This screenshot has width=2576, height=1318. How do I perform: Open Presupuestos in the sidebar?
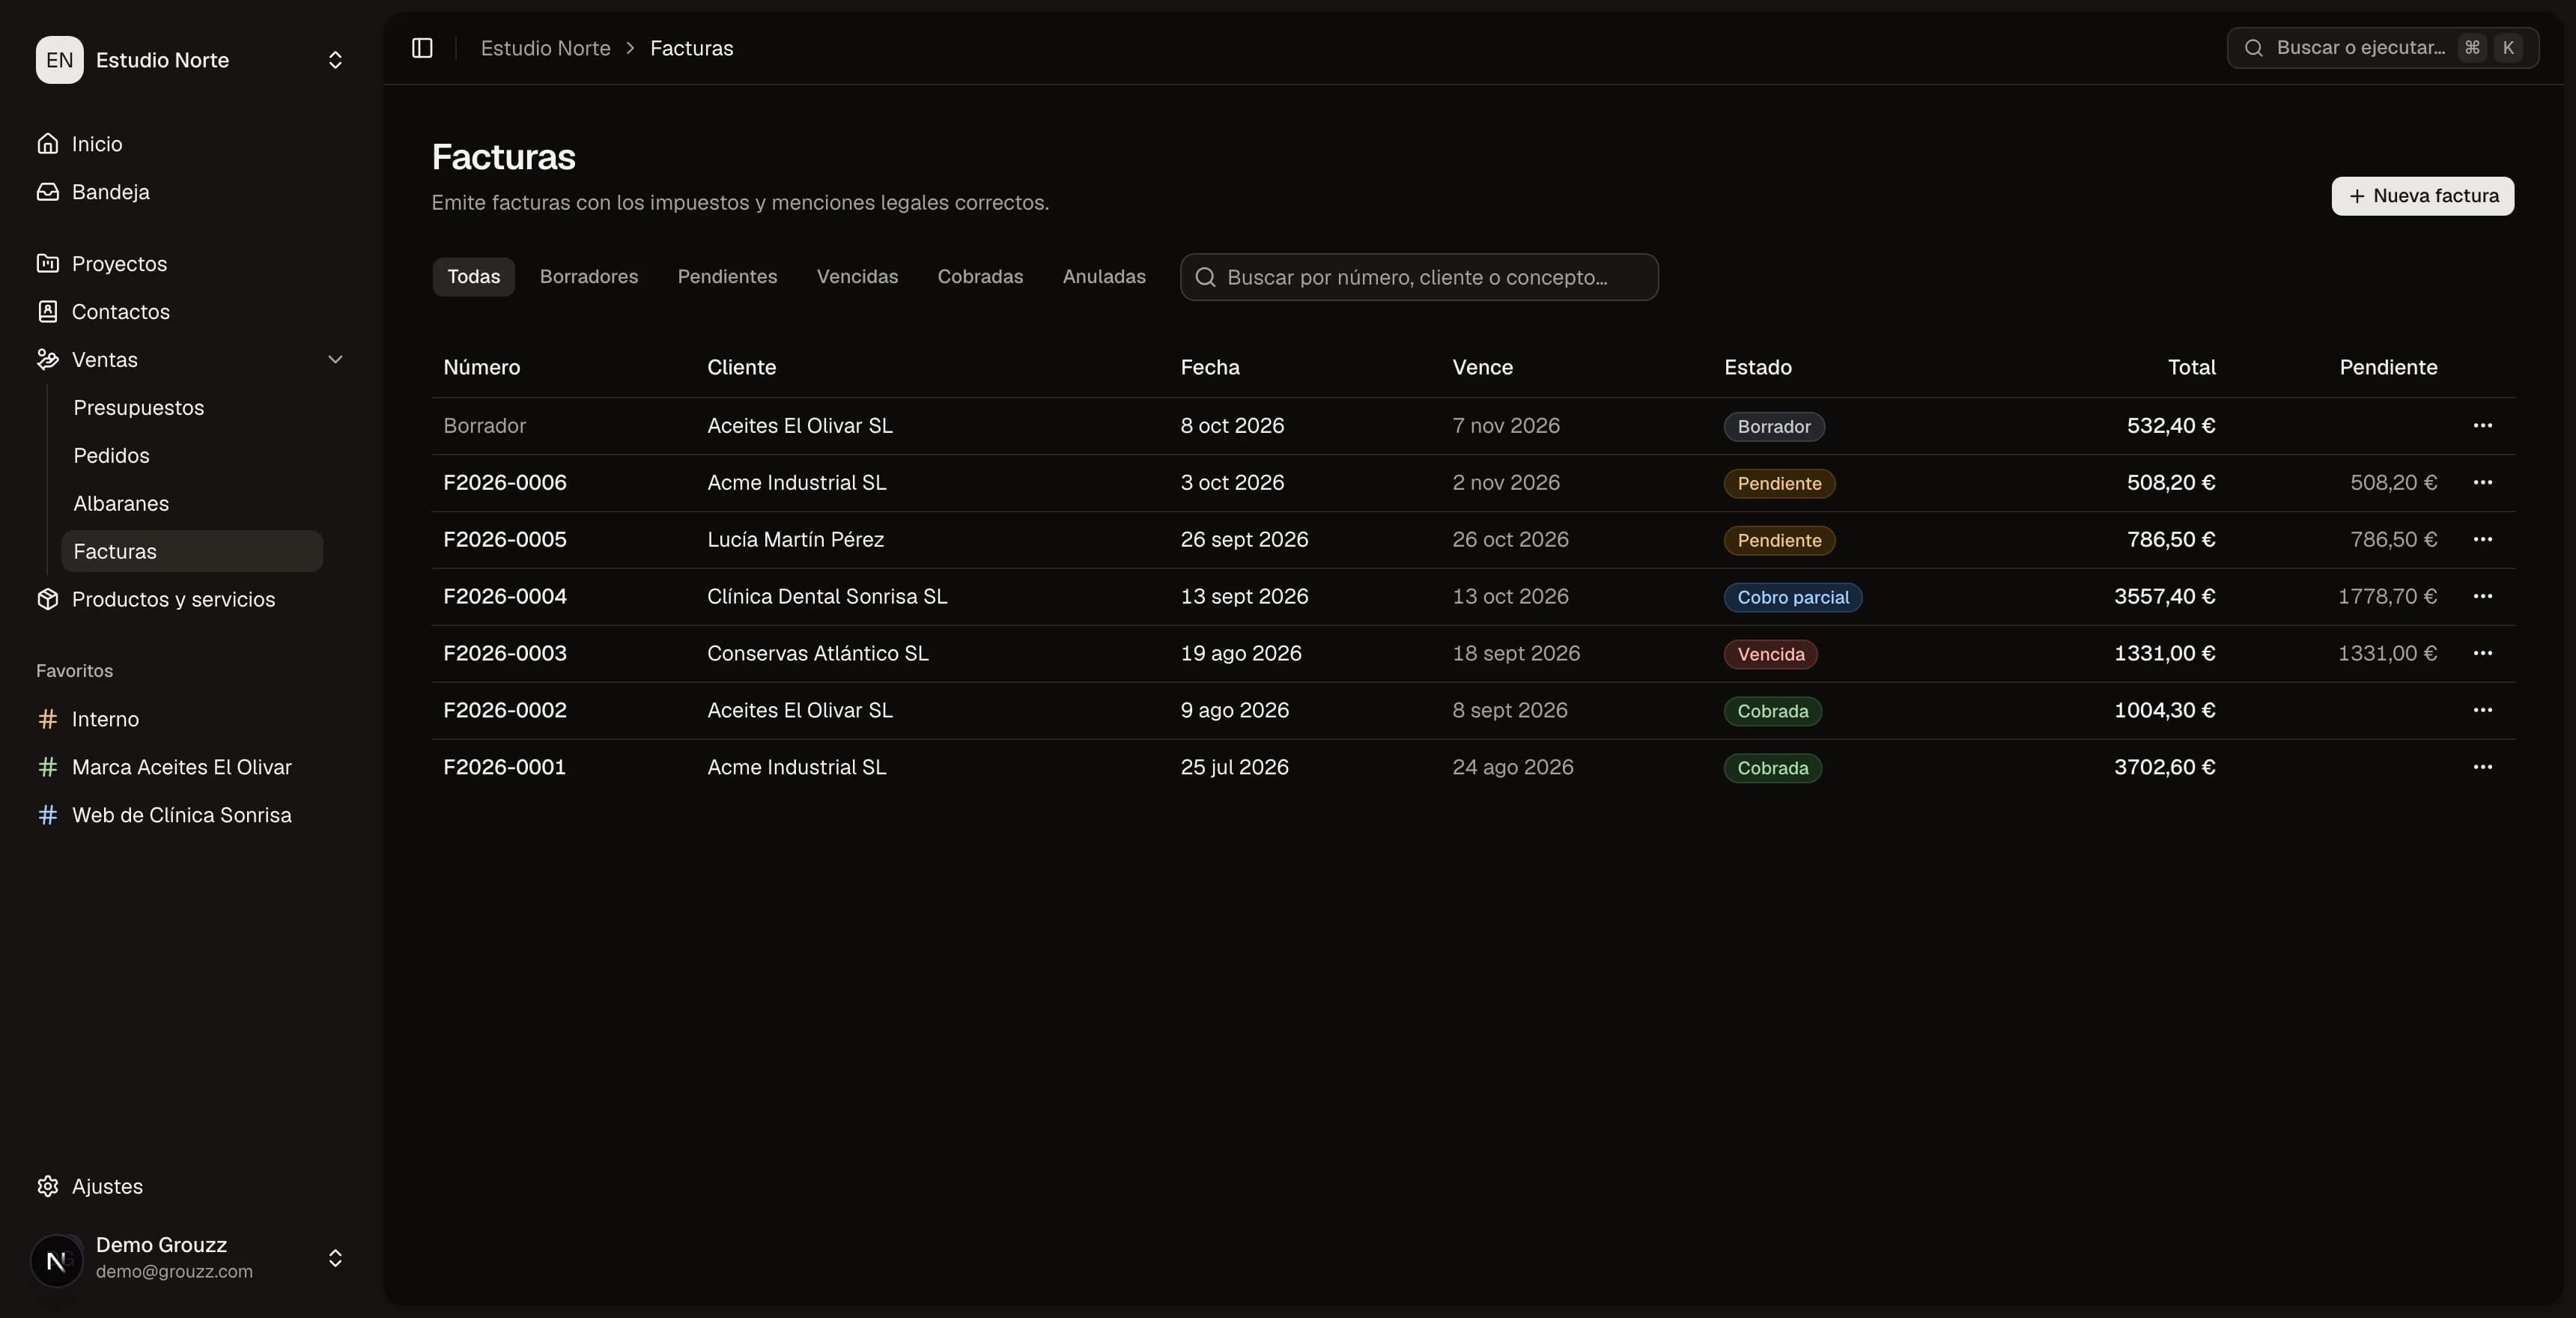pyautogui.click(x=192, y=408)
